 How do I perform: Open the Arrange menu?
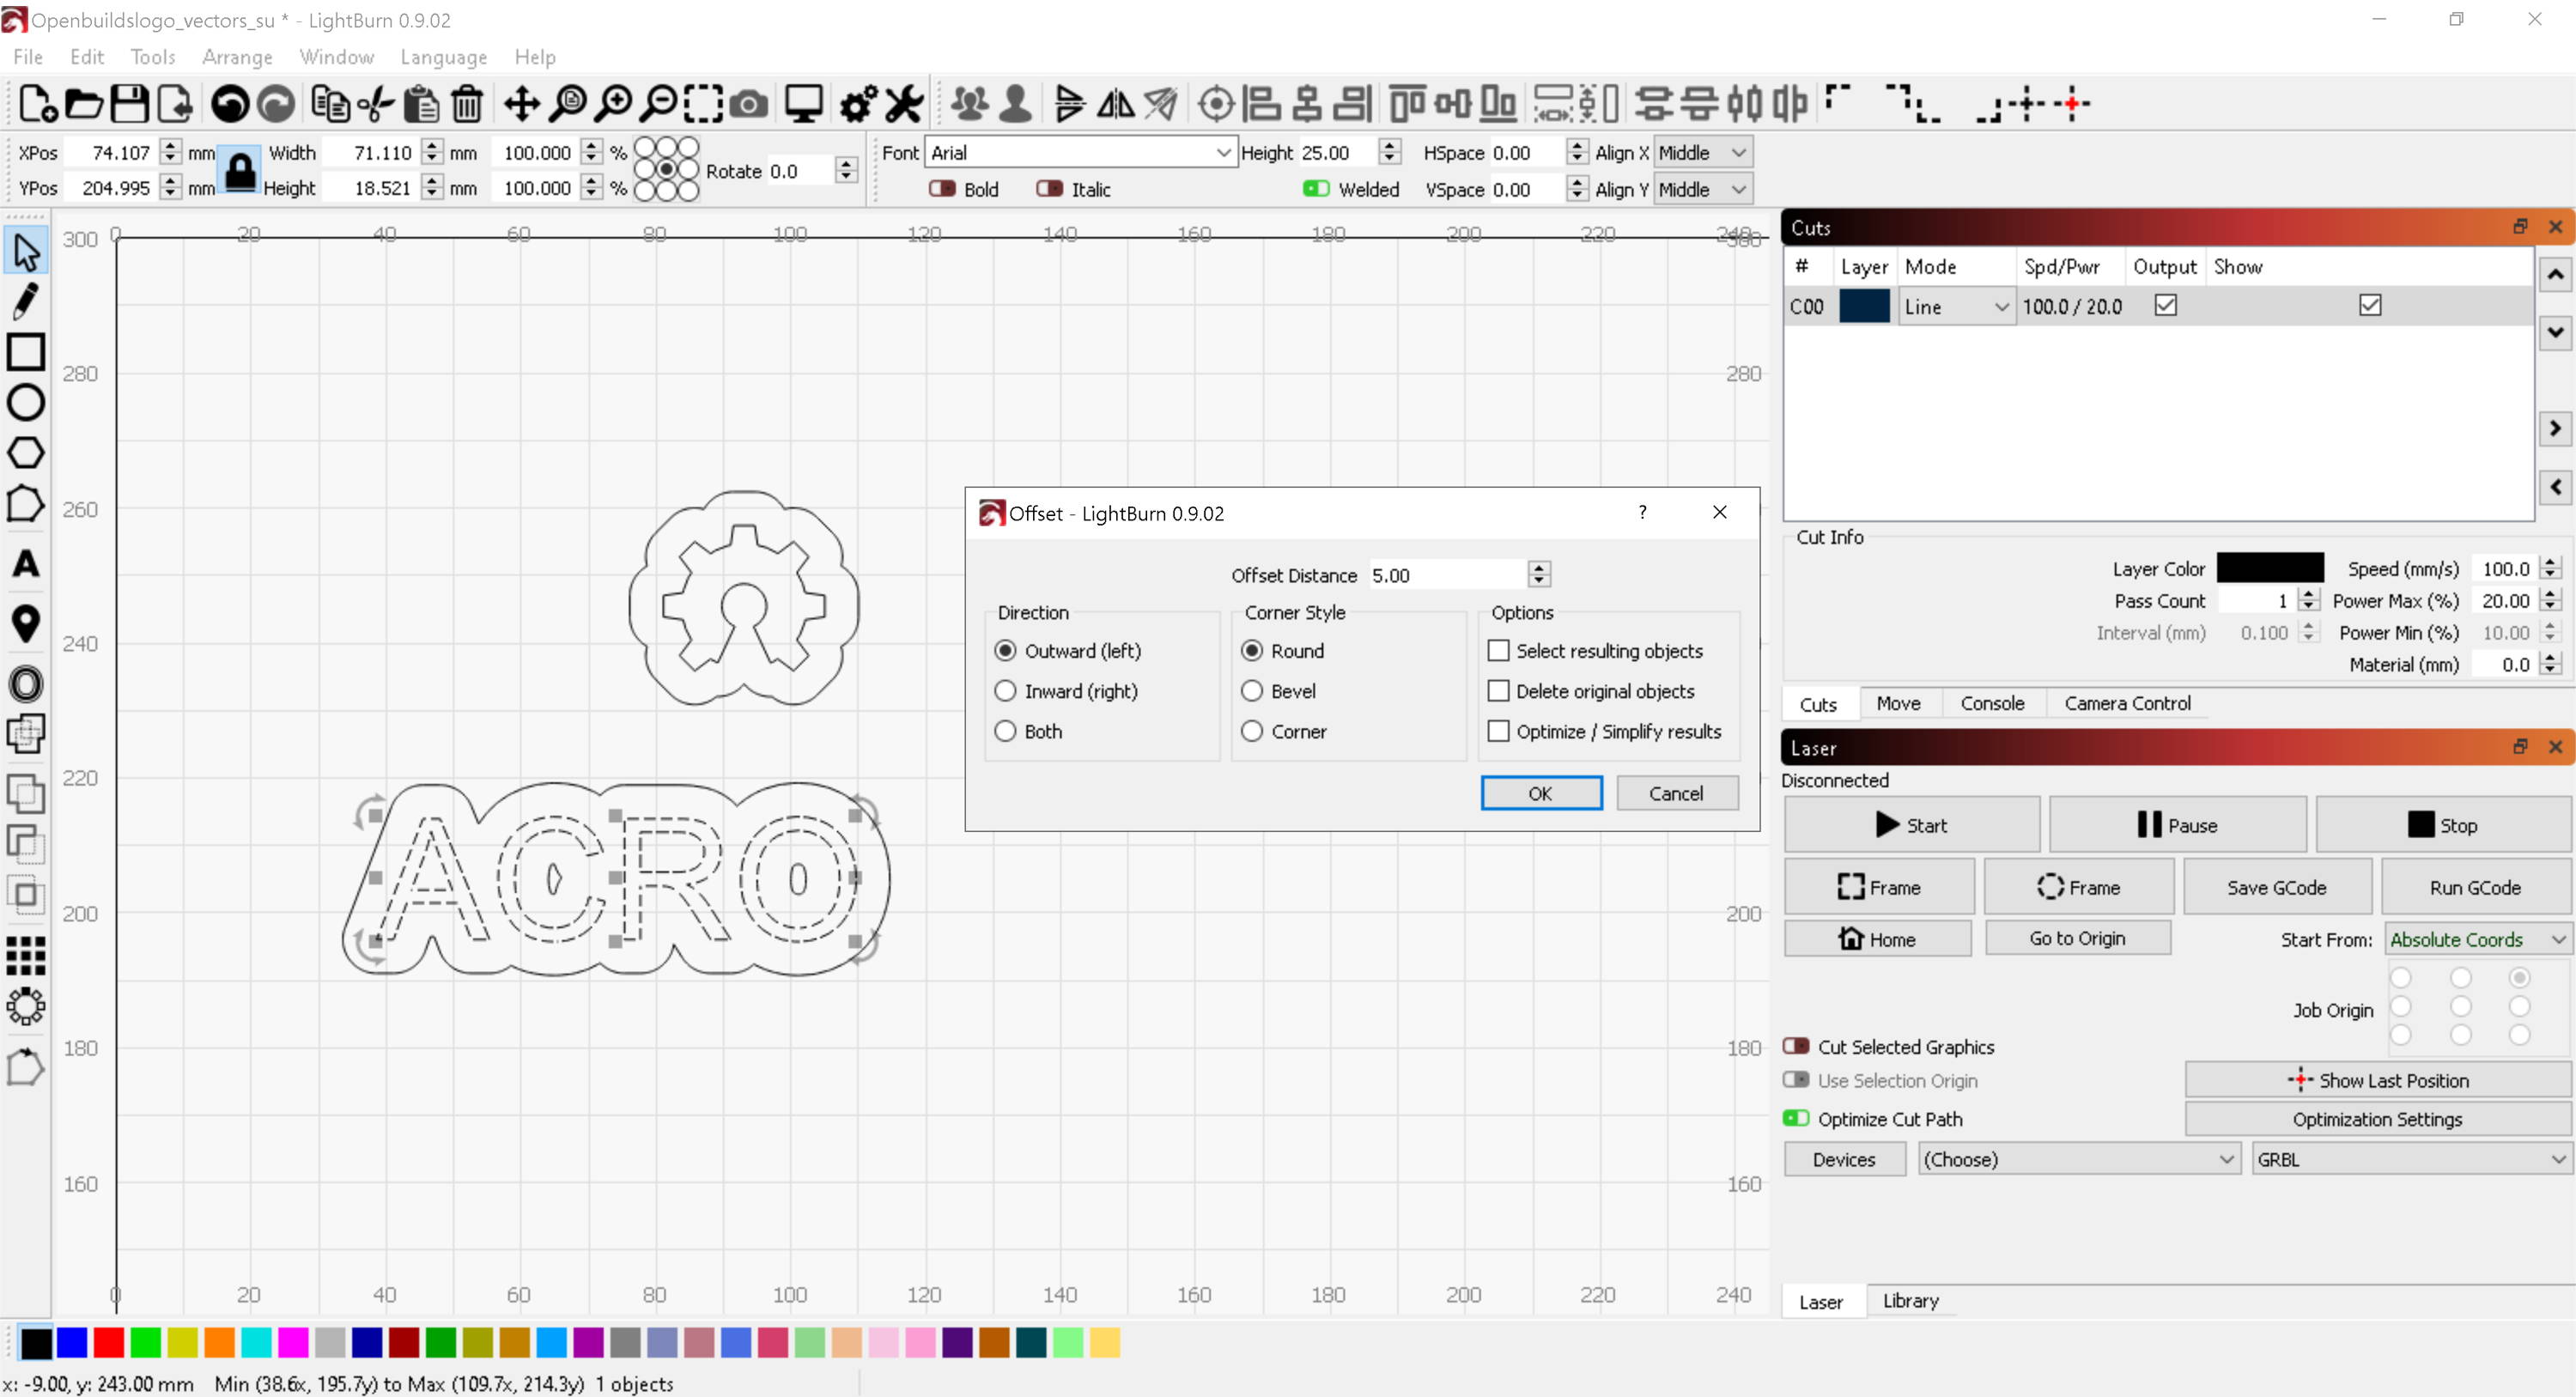237,57
